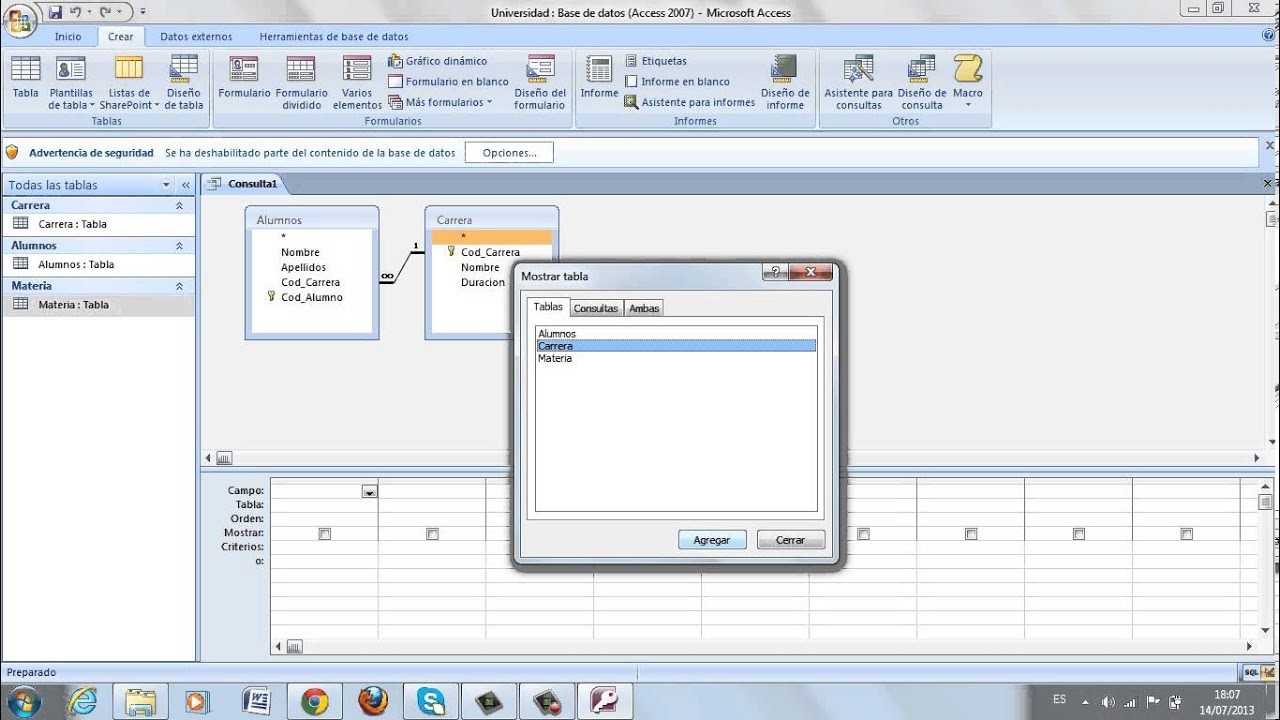Select Apellidos field in Alumnos table

point(303,267)
